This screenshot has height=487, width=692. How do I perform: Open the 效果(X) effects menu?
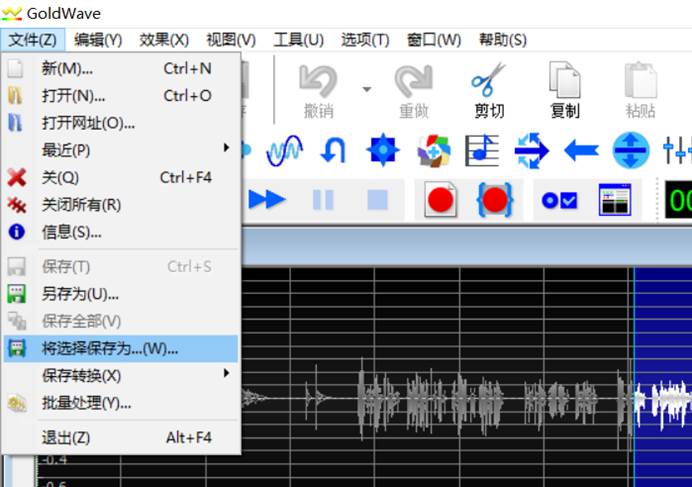pos(164,40)
